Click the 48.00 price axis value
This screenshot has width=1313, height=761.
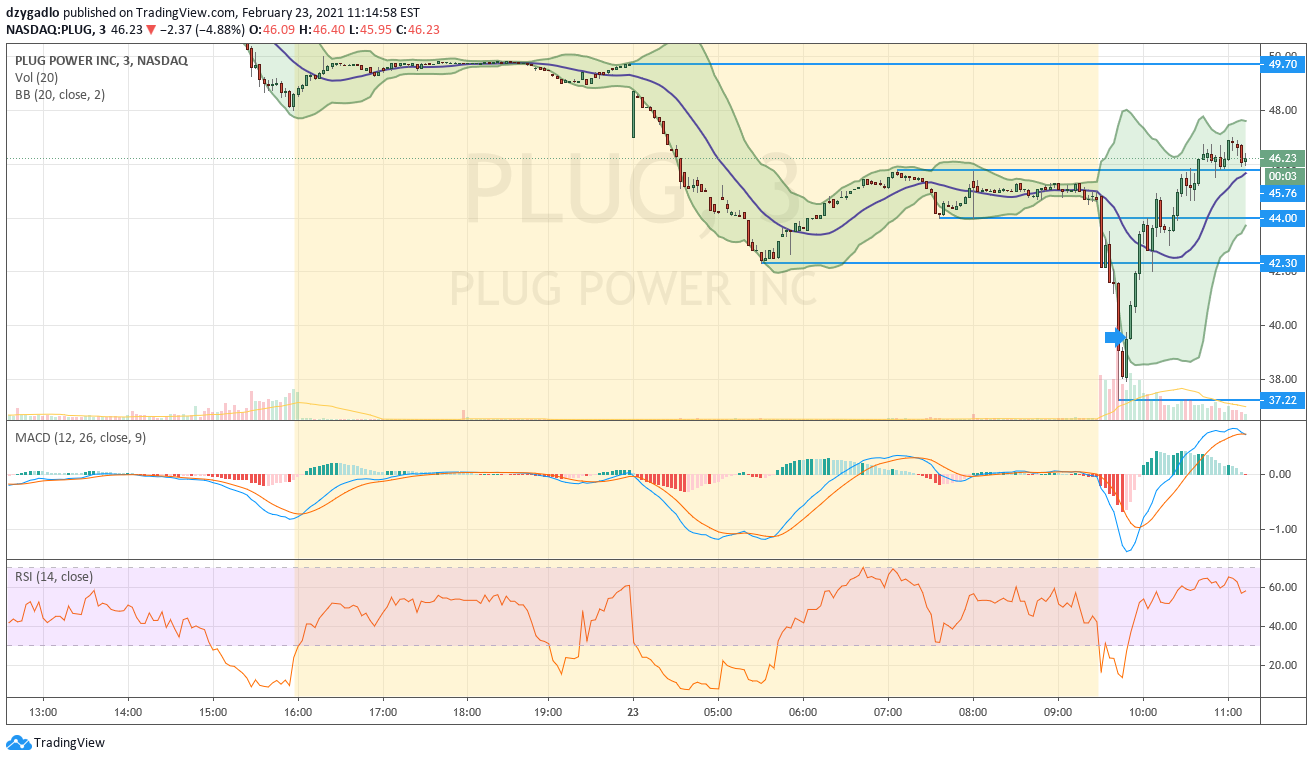coord(1282,110)
